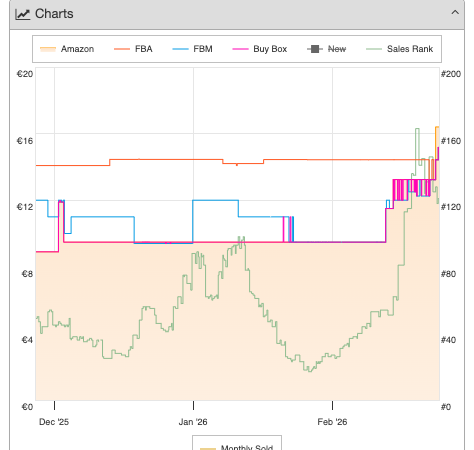The height and width of the screenshot is (450, 474).
Task: Click the €12 price axis label
Action: click(25, 207)
